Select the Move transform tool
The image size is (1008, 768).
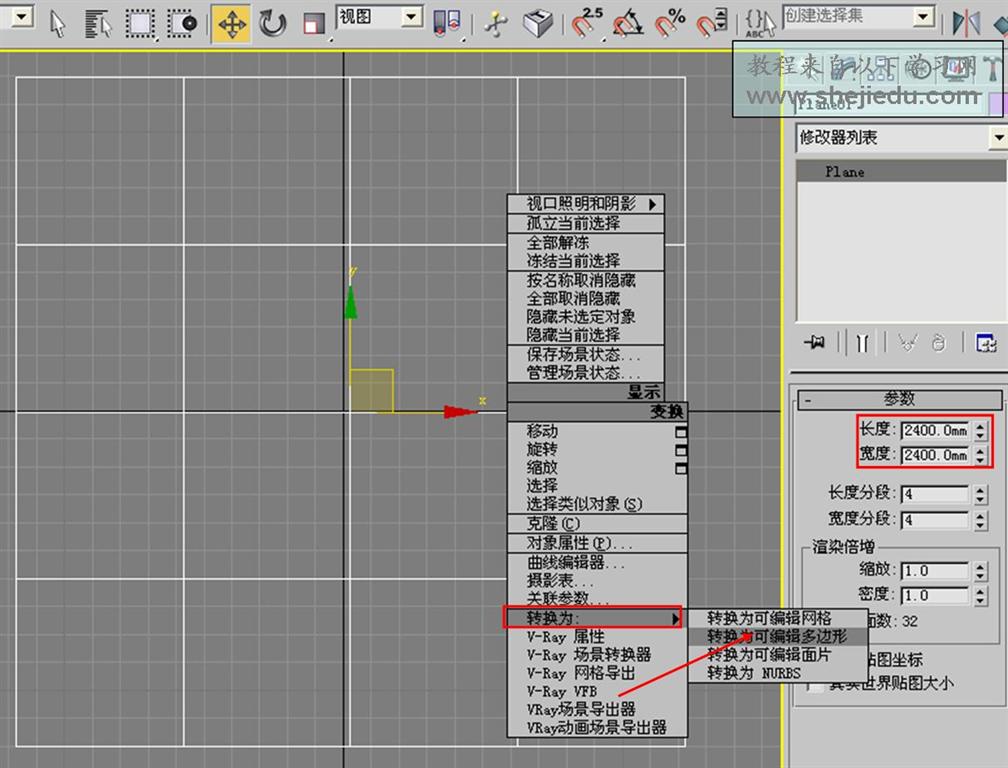[x=231, y=23]
